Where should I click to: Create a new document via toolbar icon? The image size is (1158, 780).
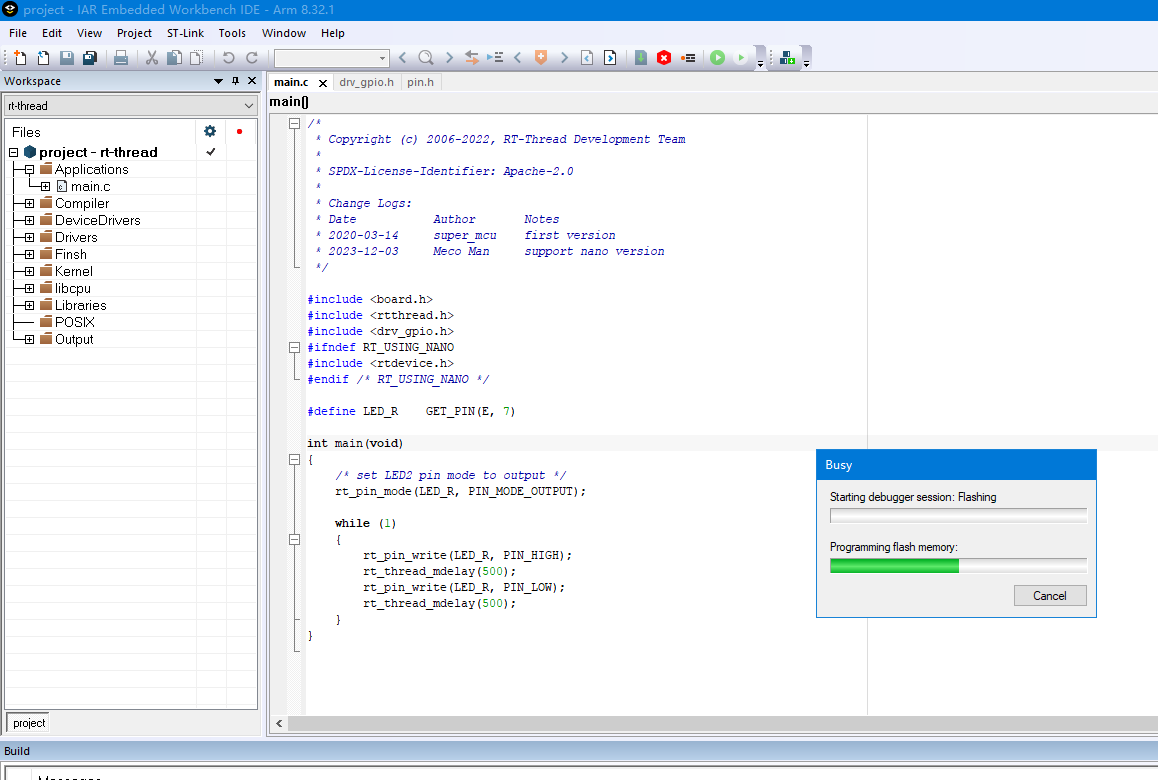(21, 58)
